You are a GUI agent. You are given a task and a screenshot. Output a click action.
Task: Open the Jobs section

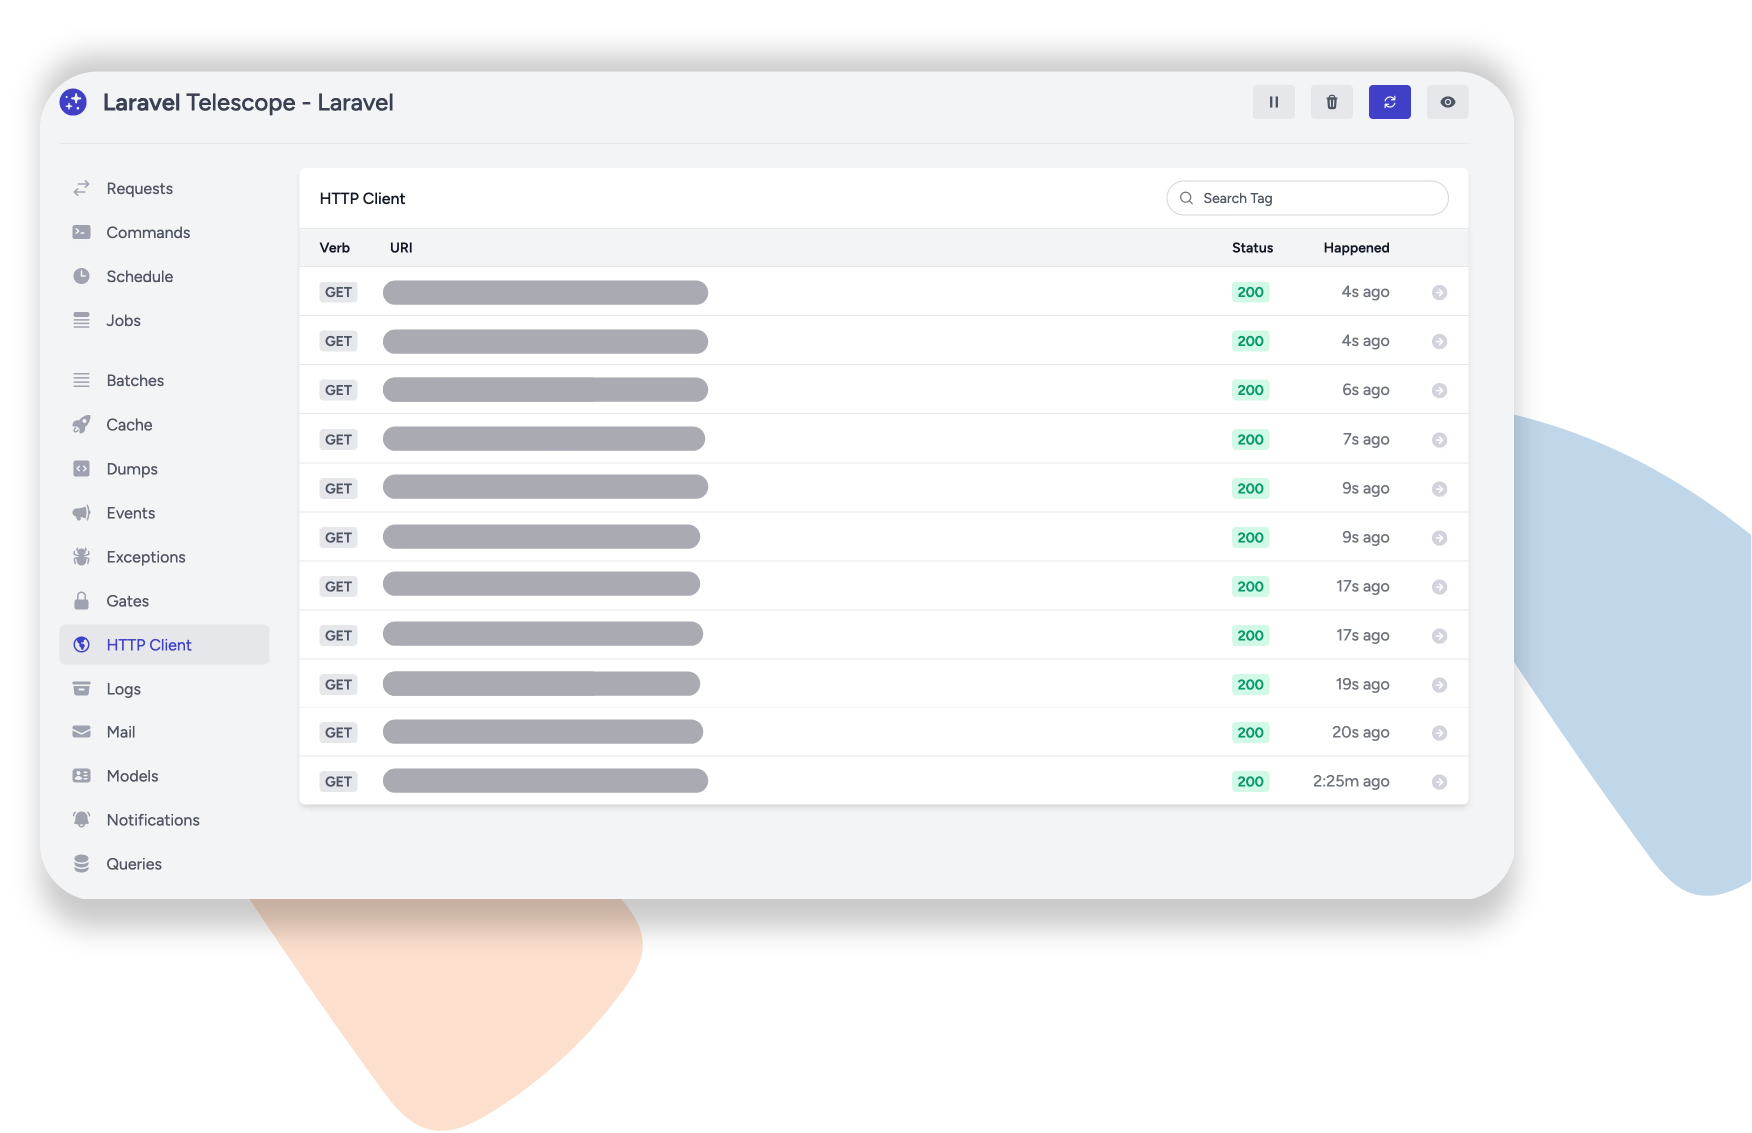124,320
